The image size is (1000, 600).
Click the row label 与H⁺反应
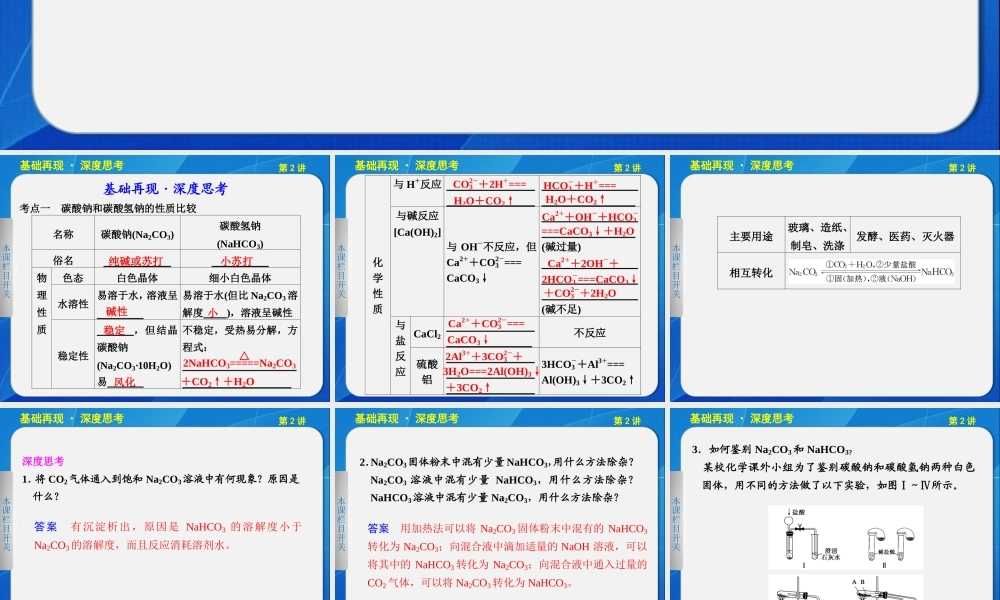417,184
